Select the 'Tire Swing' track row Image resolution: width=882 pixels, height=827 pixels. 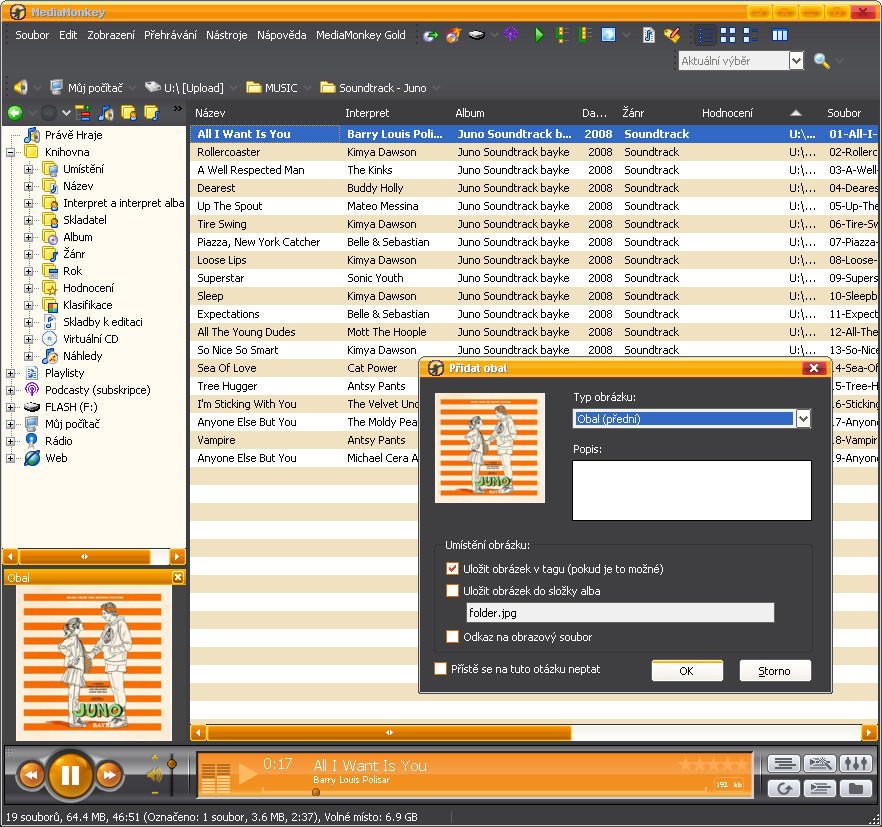click(532, 224)
